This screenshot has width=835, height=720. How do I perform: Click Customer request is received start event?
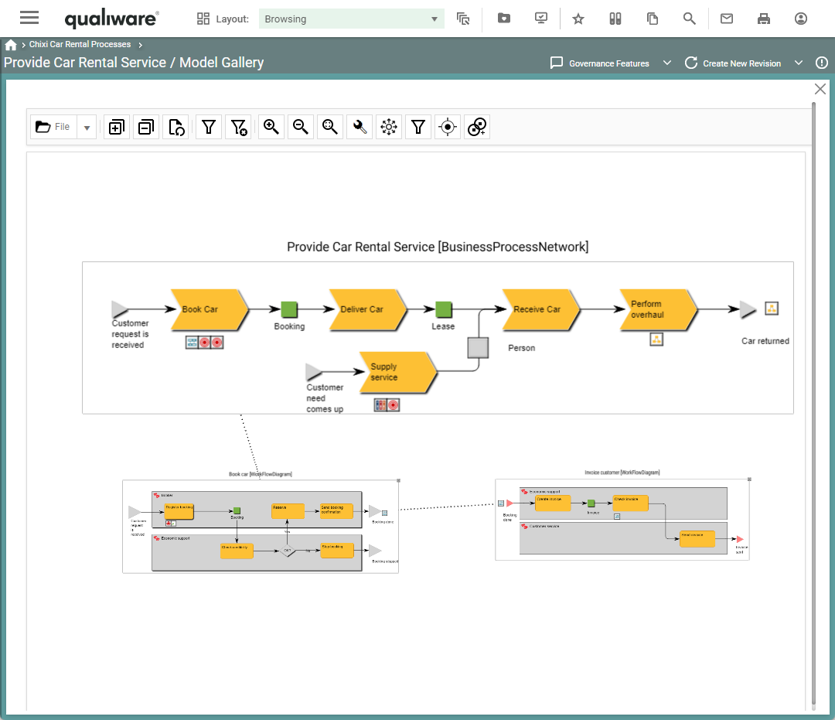(x=120, y=309)
